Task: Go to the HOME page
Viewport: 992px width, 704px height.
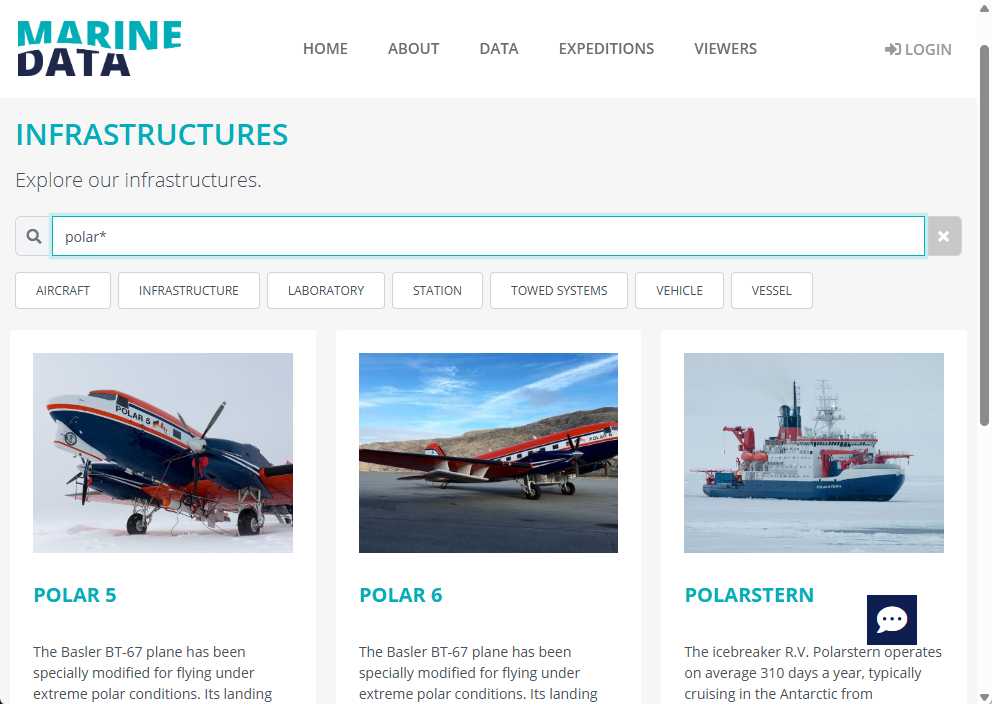Action: coord(325,49)
